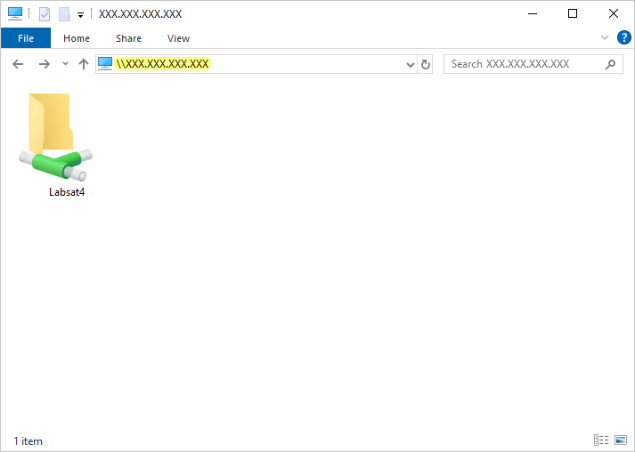The width and height of the screenshot is (635, 452).
Task: Click the New folder quick access icon
Action: [64, 14]
